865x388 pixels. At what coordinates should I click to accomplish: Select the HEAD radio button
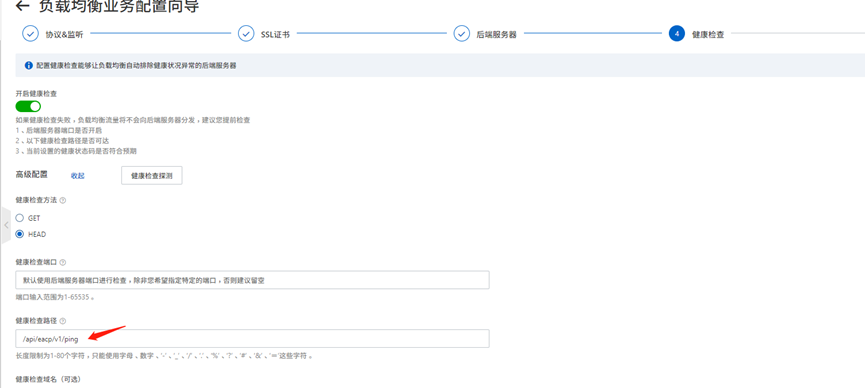click(20, 234)
